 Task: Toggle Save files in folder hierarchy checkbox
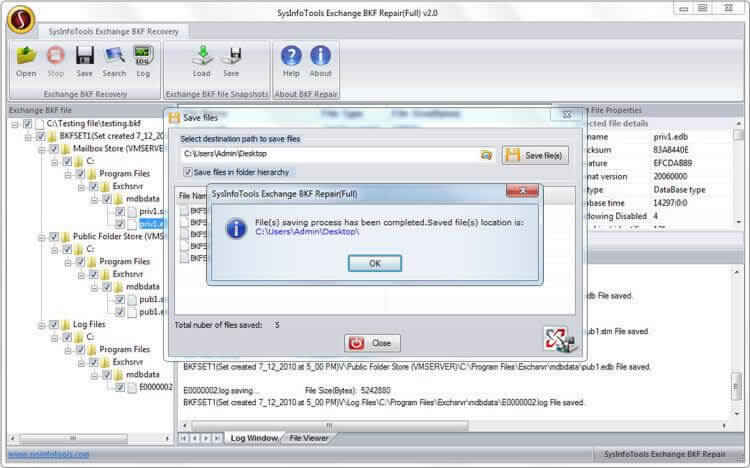[x=188, y=171]
